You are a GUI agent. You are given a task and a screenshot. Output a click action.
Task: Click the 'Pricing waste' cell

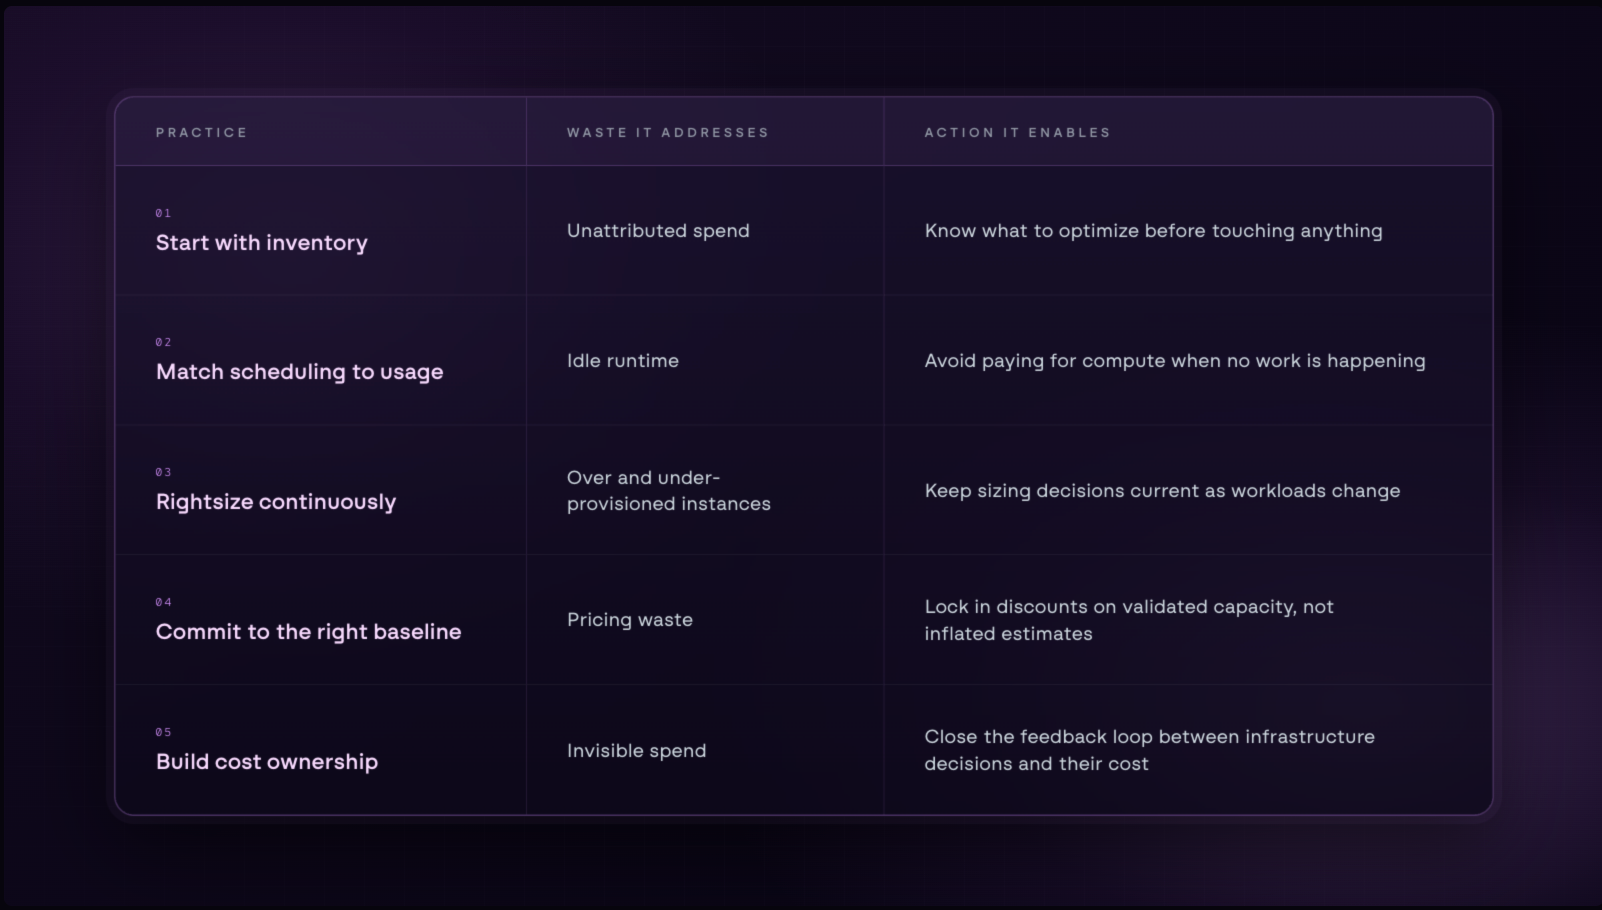(629, 620)
